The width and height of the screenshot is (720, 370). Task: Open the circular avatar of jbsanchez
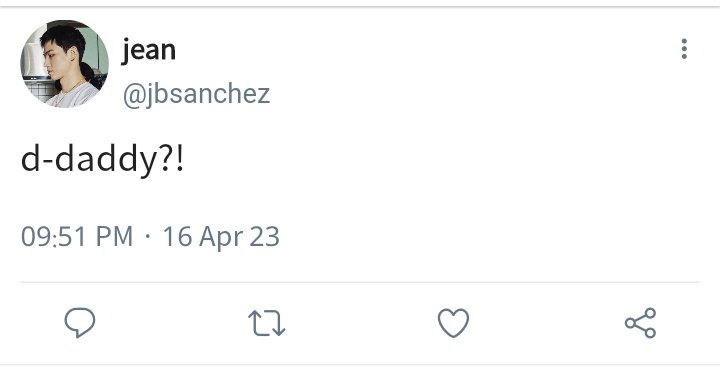[x=64, y=64]
